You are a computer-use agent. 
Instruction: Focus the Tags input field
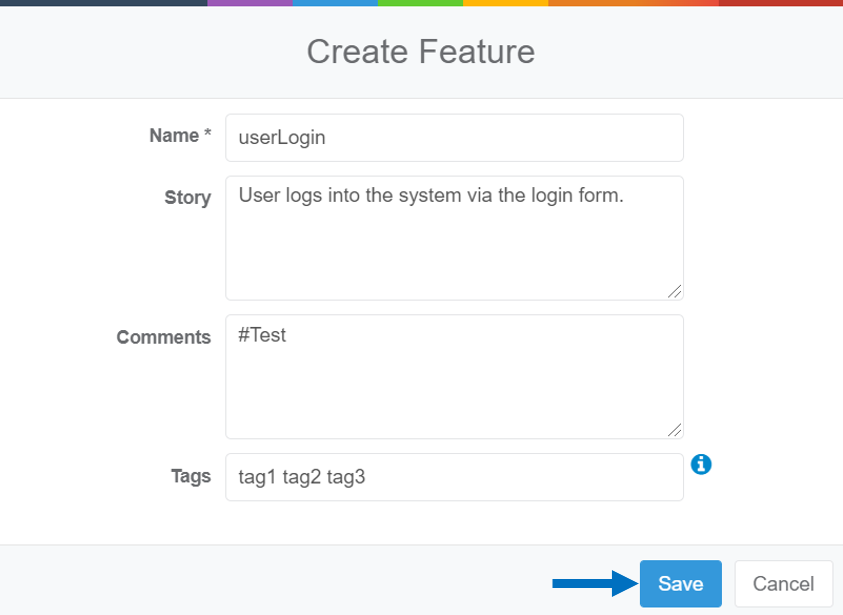pyautogui.click(x=454, y=477)
